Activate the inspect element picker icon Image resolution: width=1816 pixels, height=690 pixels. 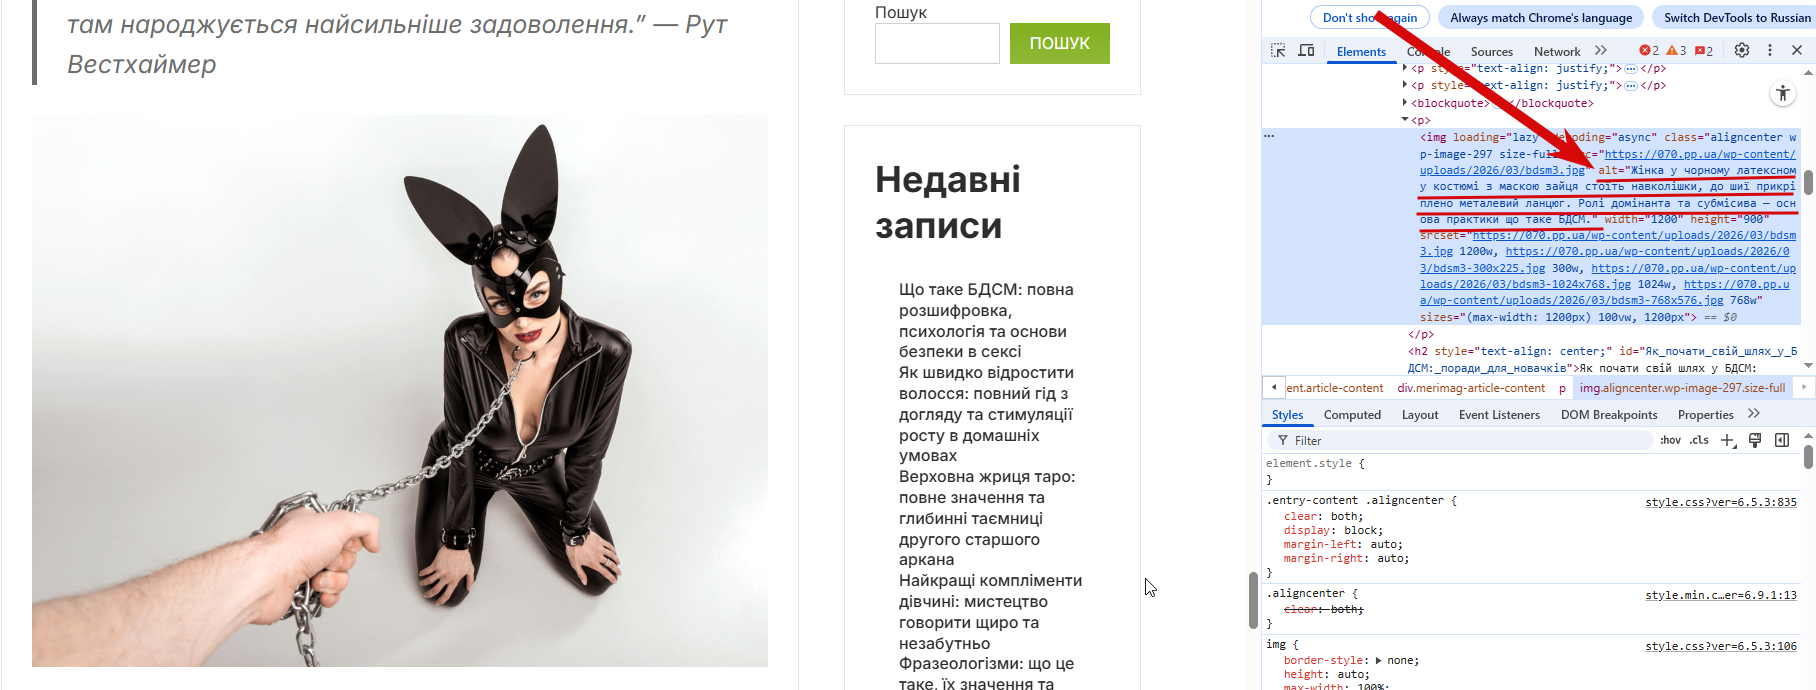pos(1278,50)
